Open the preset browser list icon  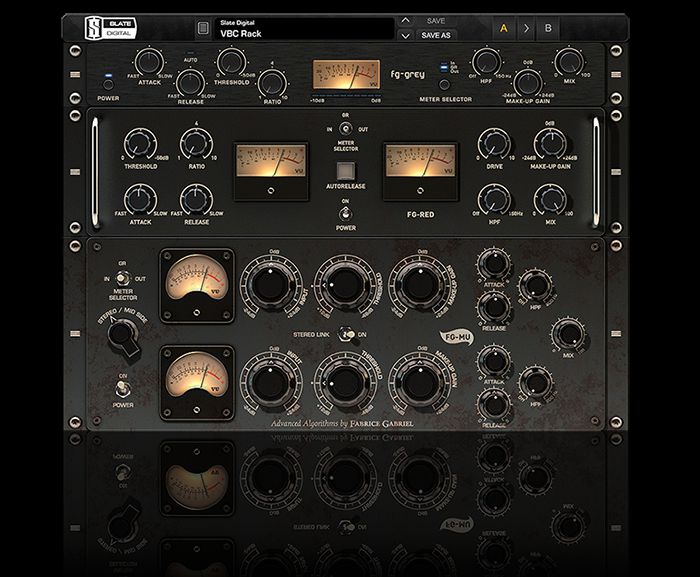coord(203,28)
